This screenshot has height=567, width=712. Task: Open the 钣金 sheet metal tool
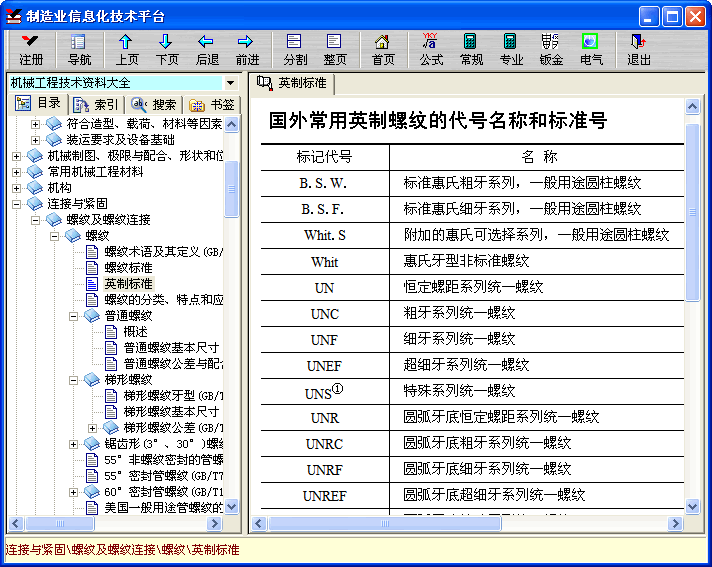pyautogui.click(x=551, y=49)
